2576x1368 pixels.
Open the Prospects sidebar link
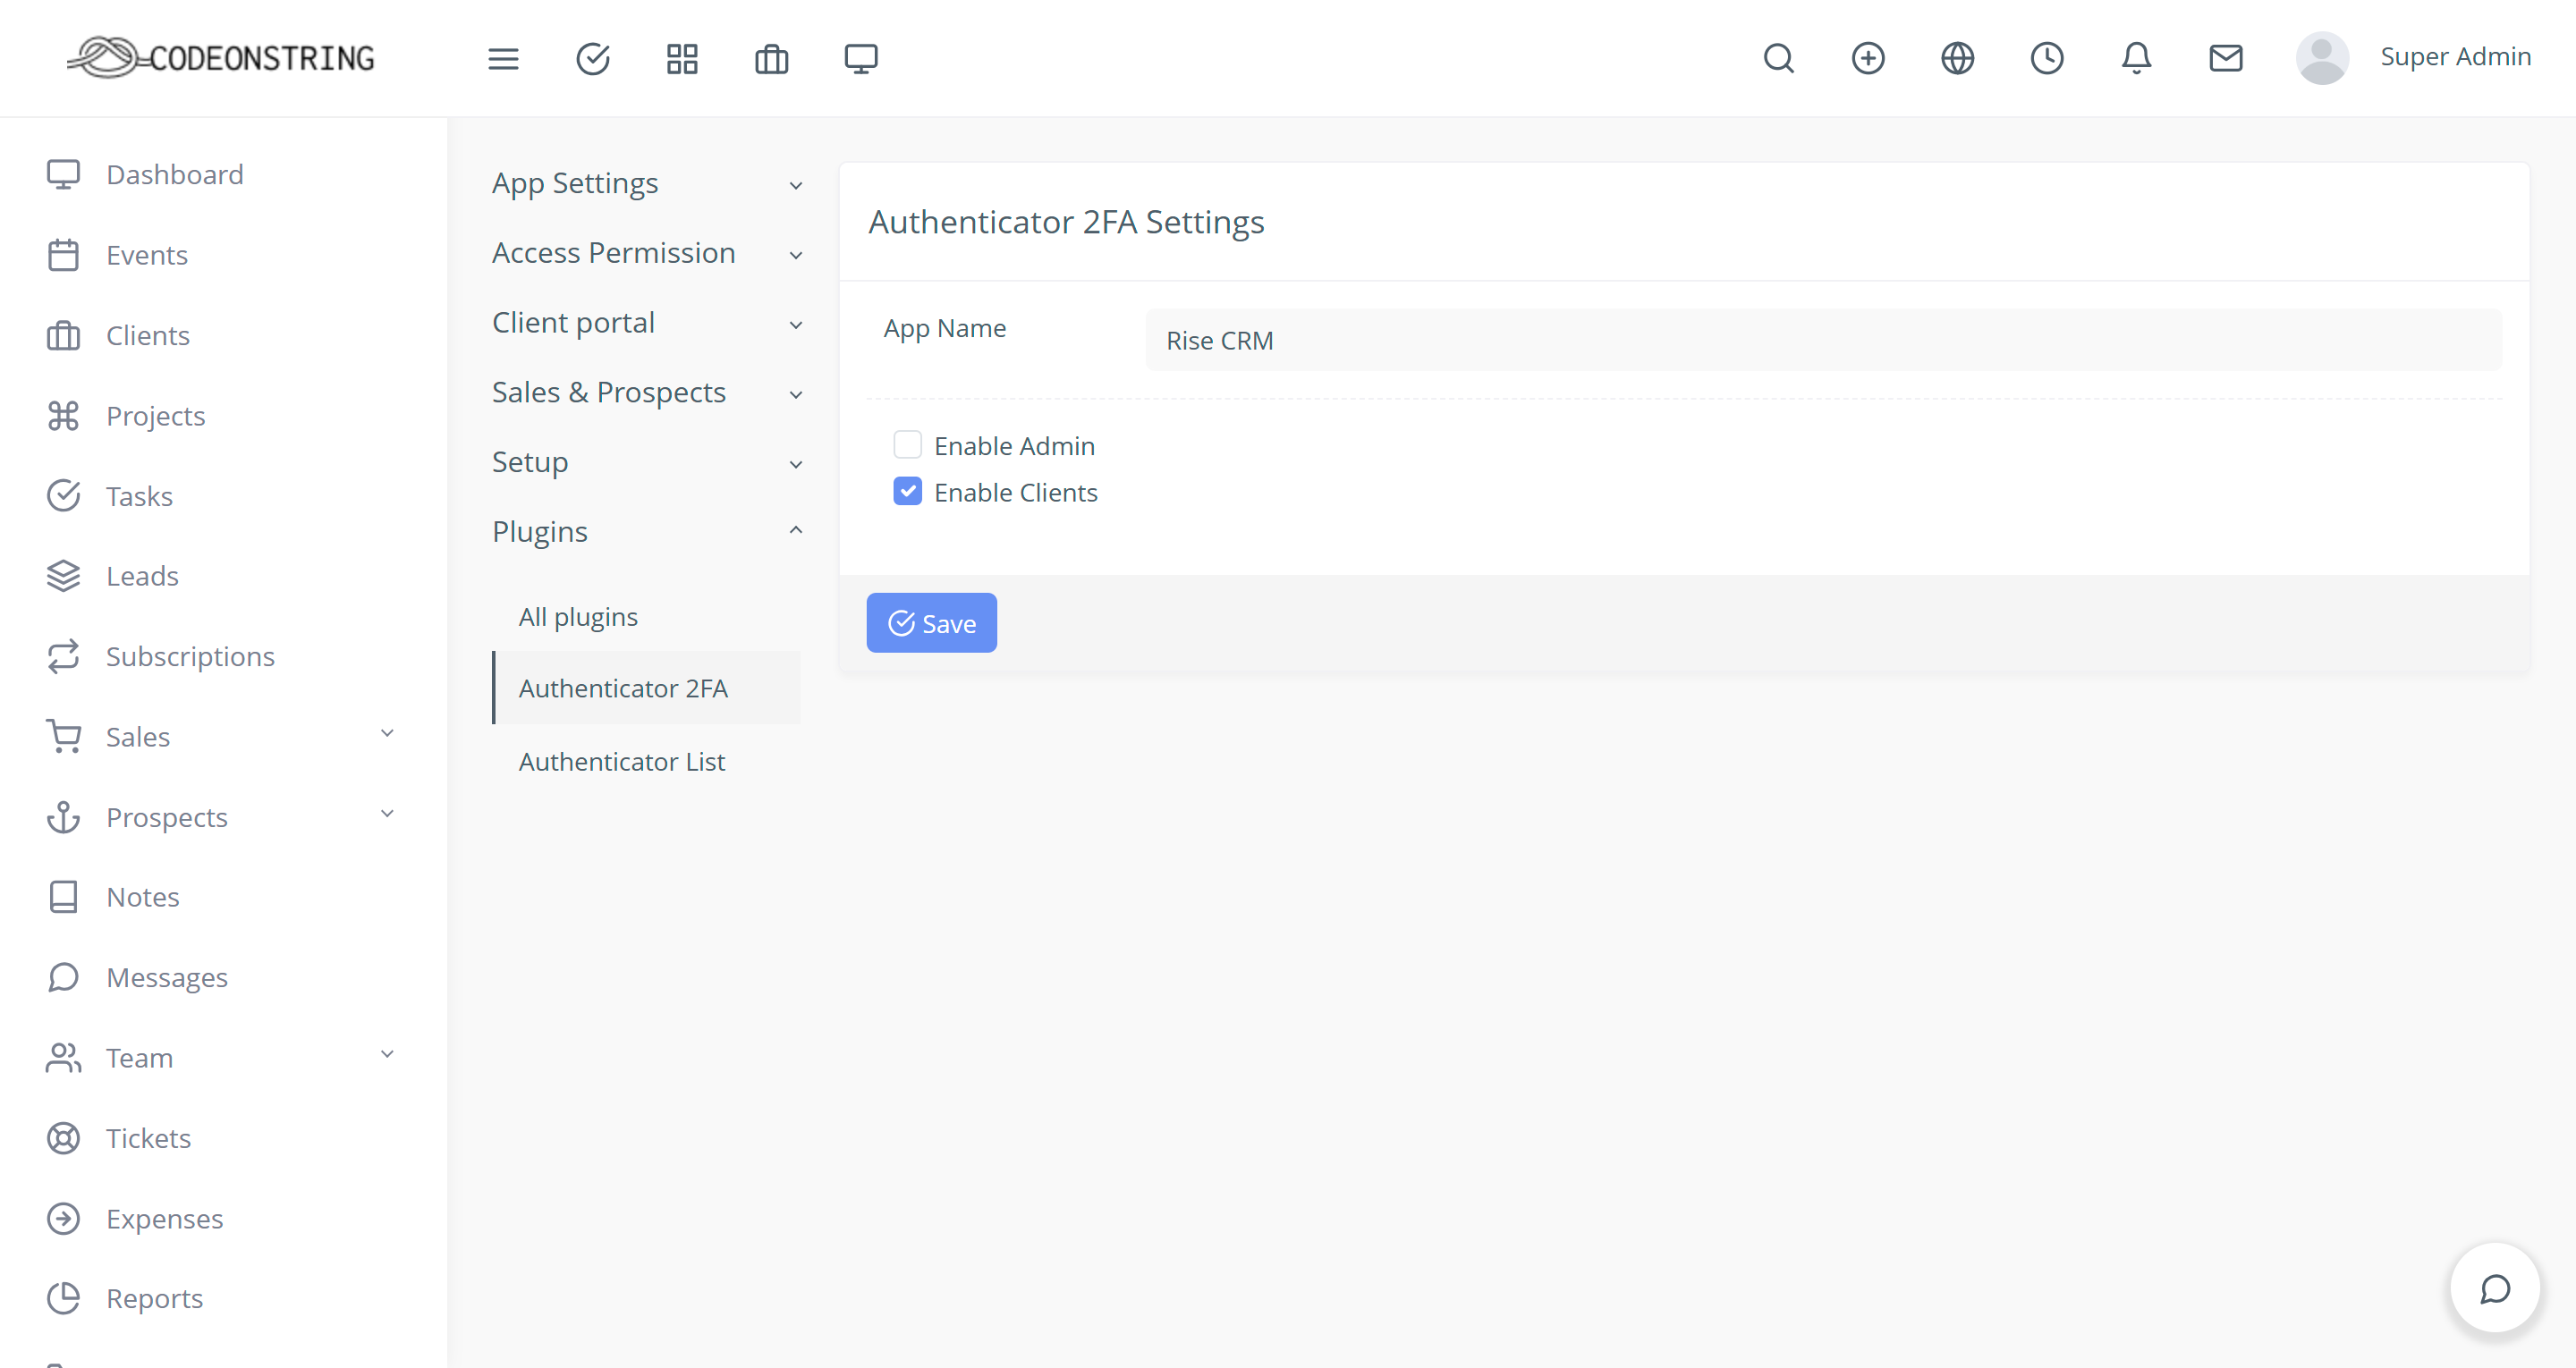click(167, 817)
